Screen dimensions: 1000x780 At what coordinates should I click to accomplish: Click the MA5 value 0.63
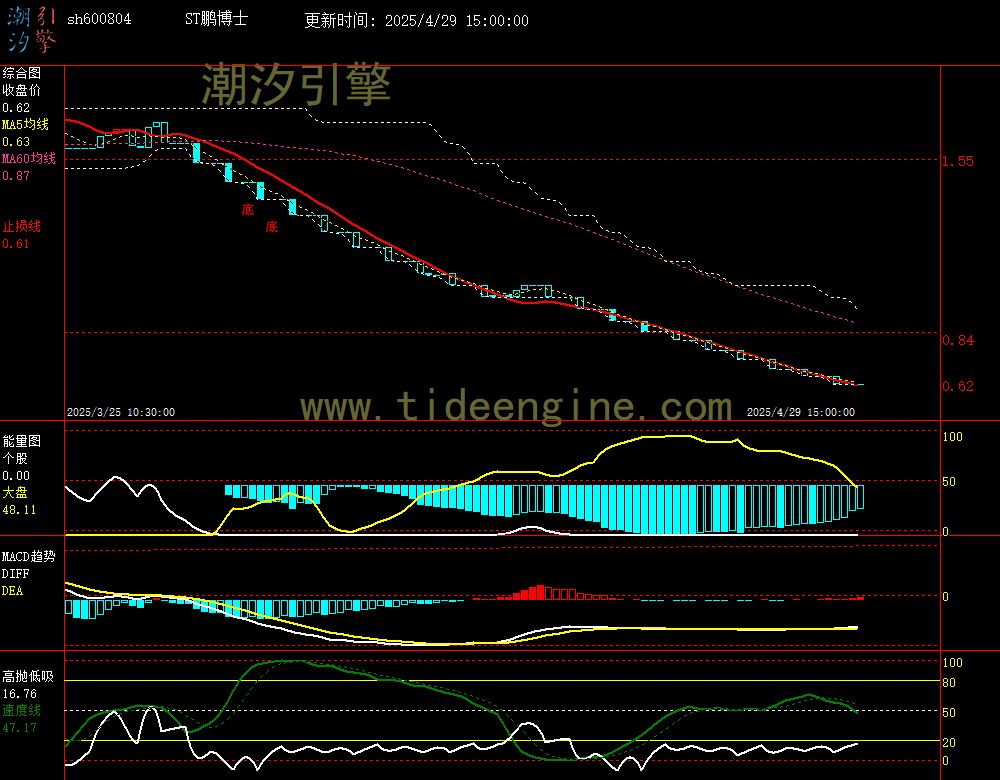point(16,142)
